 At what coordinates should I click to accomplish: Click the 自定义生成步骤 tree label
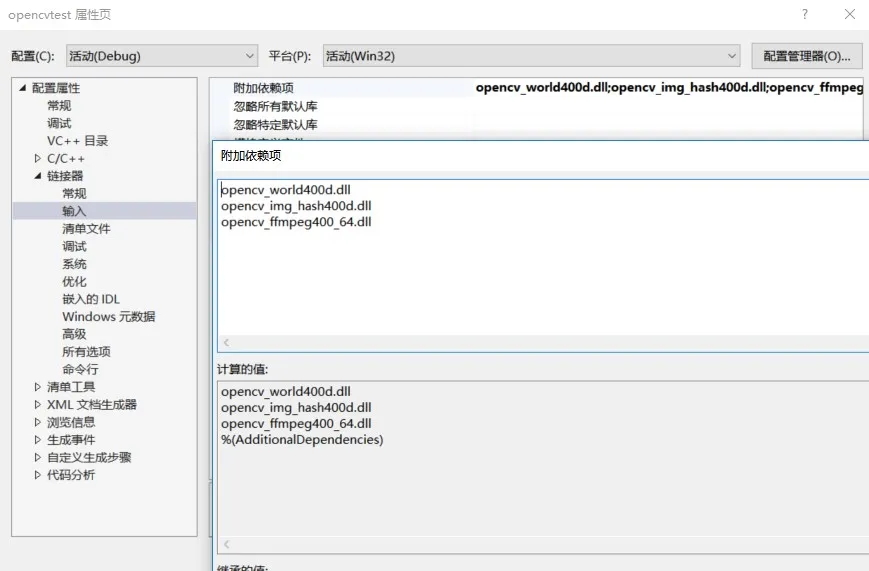(89, 457)
